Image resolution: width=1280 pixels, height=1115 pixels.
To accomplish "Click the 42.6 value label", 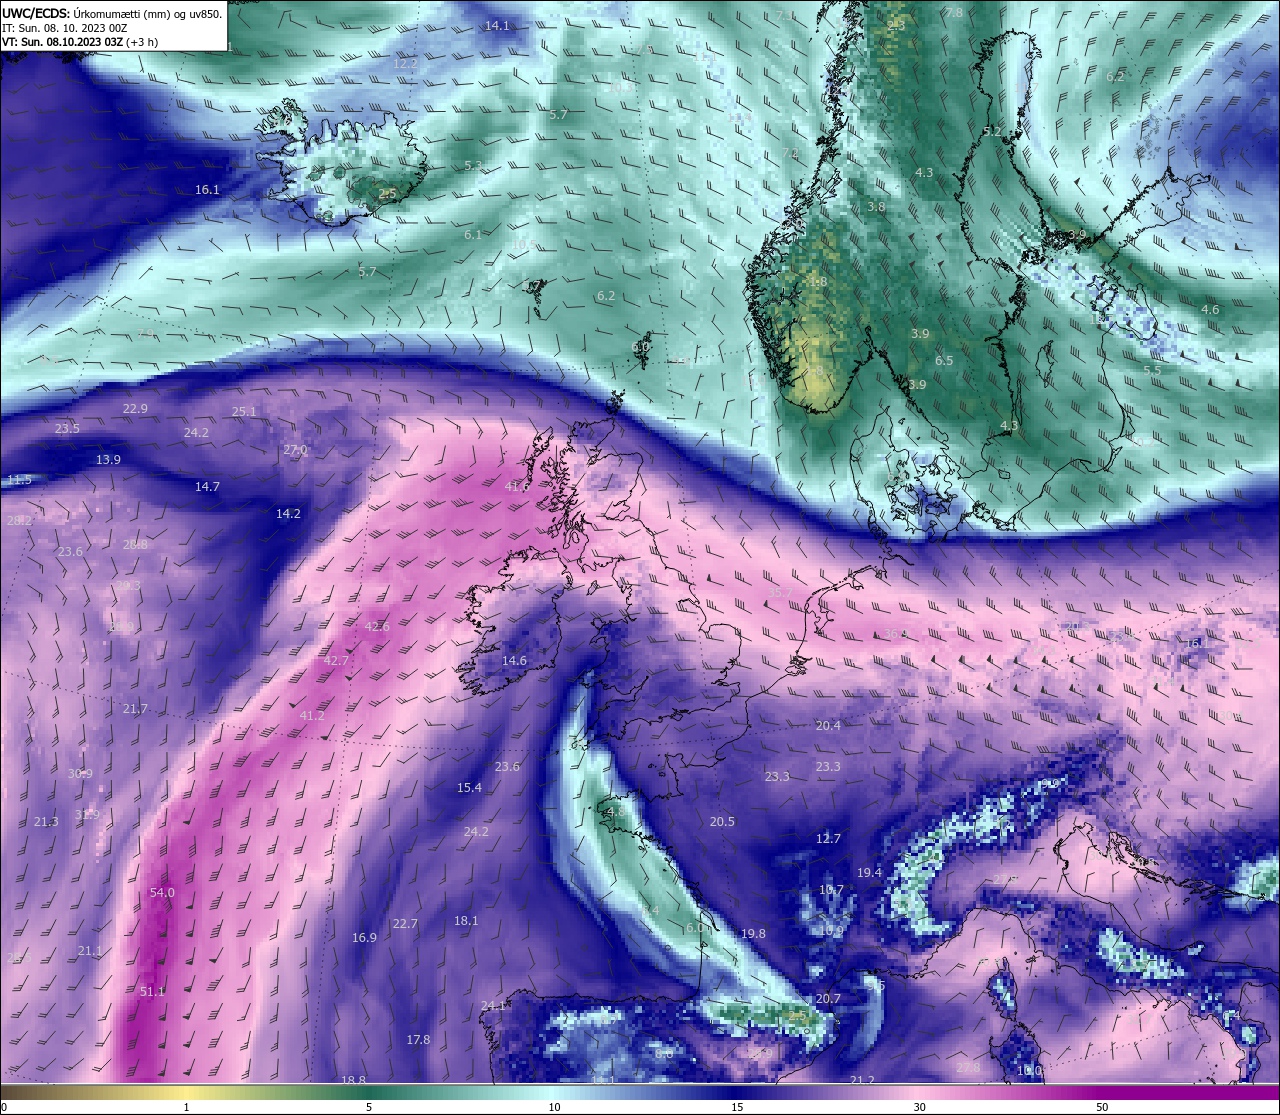I will point(377,627).
